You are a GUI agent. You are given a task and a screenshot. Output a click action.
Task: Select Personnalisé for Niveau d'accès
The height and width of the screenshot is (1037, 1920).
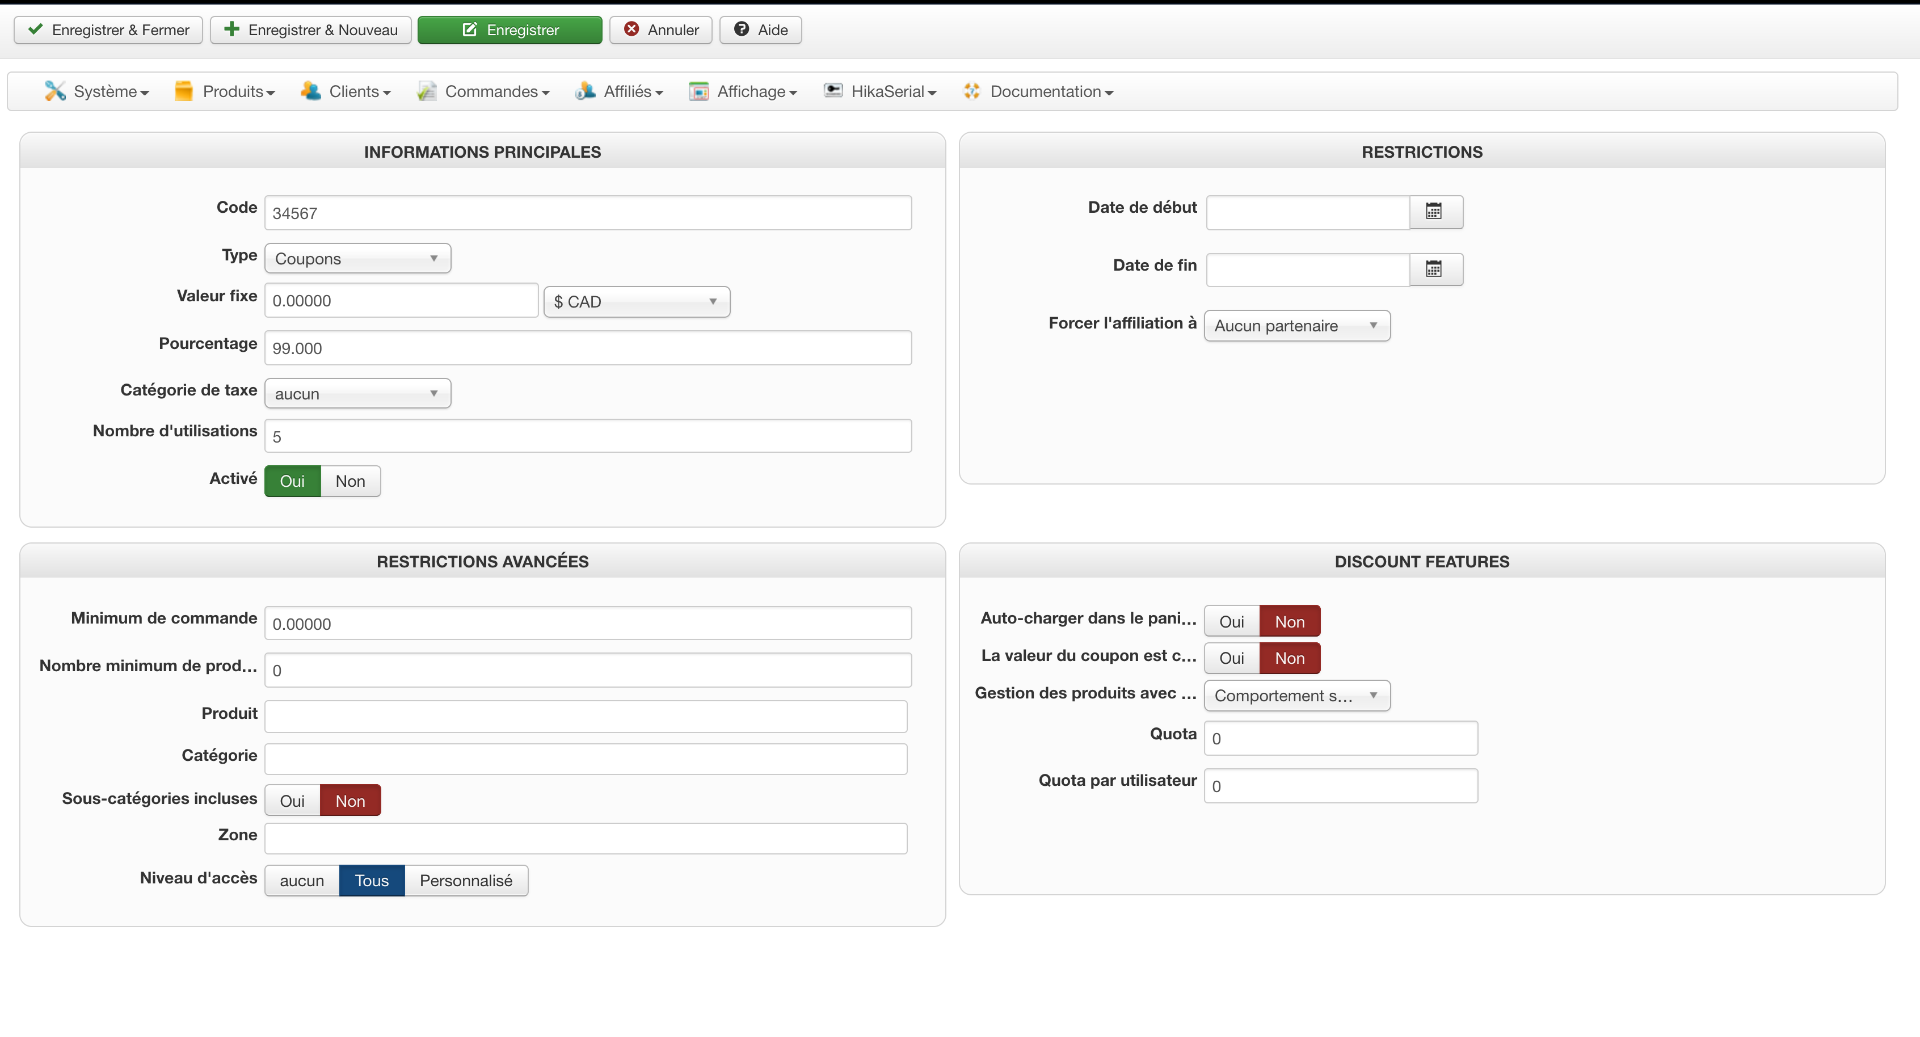click(466, 881)
